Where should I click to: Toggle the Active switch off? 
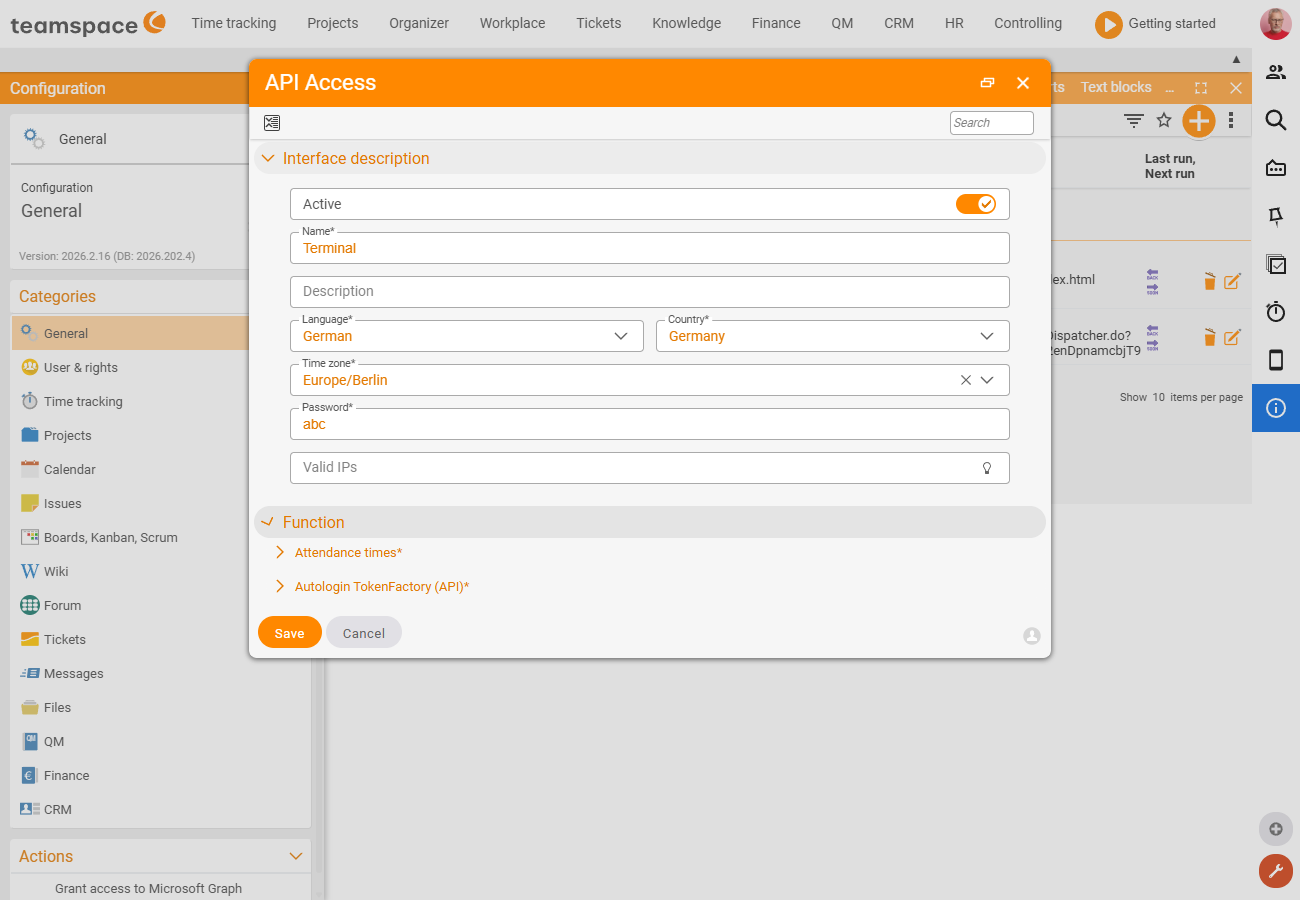click(x=976, y=204)
